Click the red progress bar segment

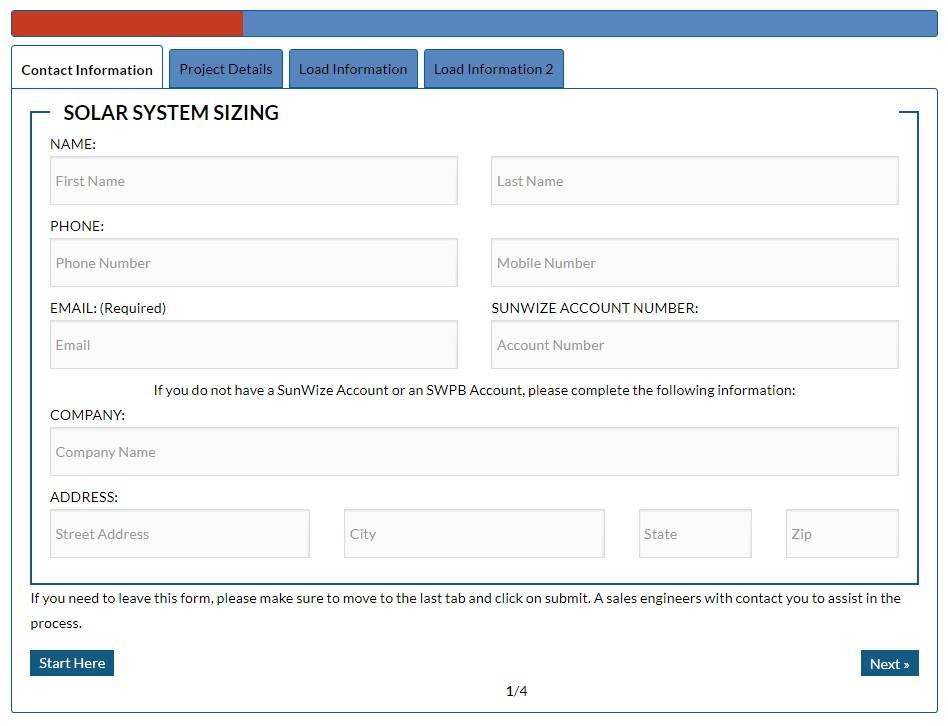pos(128,24)
